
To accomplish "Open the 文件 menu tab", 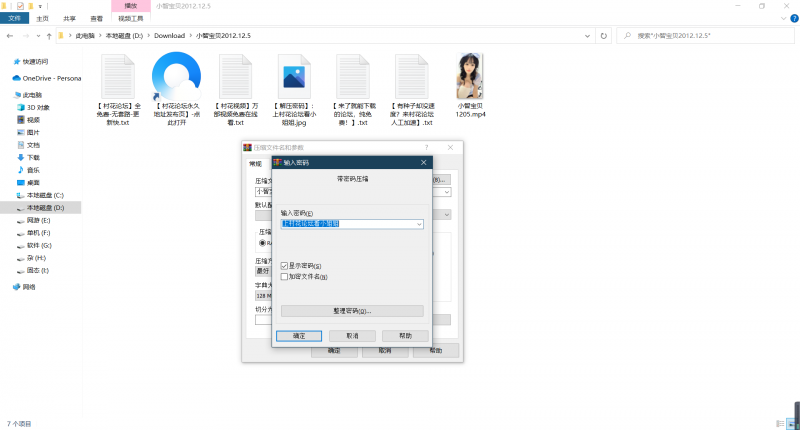I will (x=14, y=18).
